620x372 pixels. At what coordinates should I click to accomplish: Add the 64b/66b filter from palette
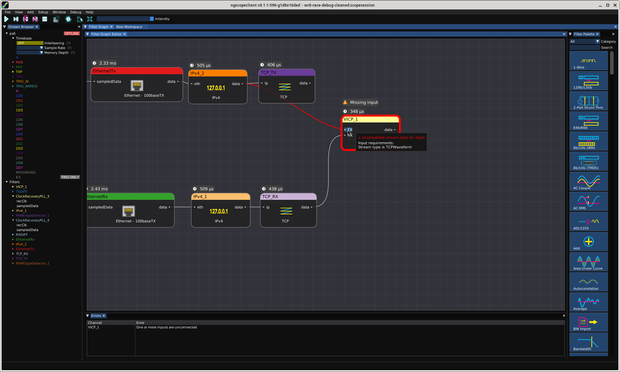(588, 121)
